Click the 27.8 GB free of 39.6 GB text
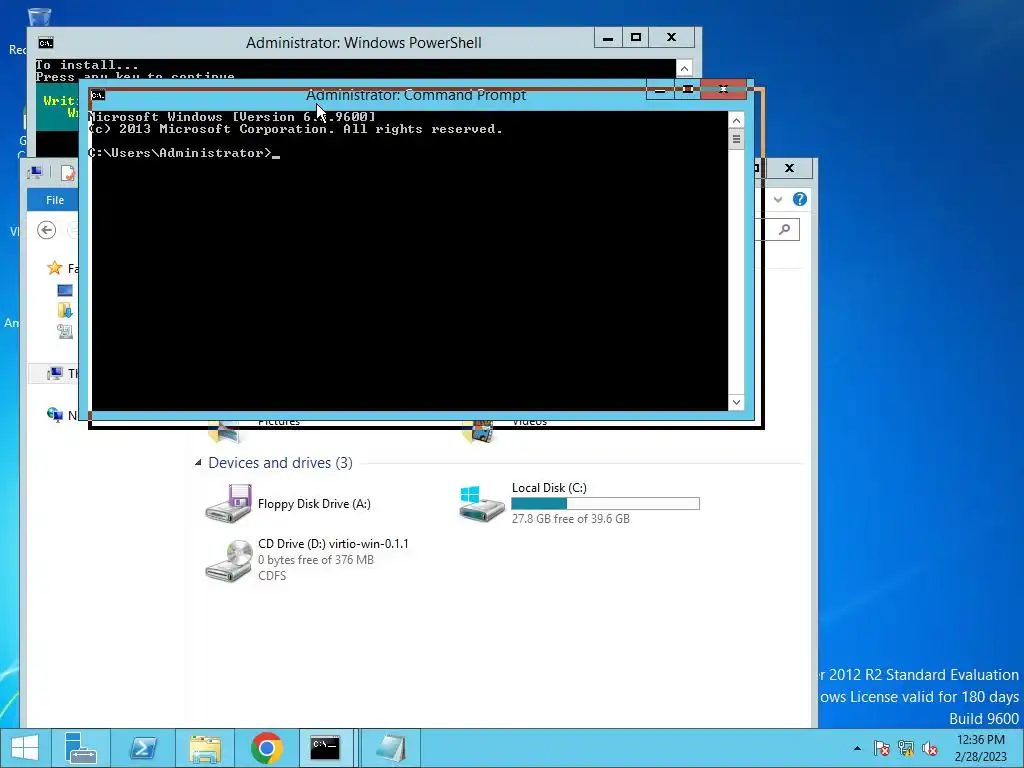Screen dimensions: 1024x768 tap(571, 519)
